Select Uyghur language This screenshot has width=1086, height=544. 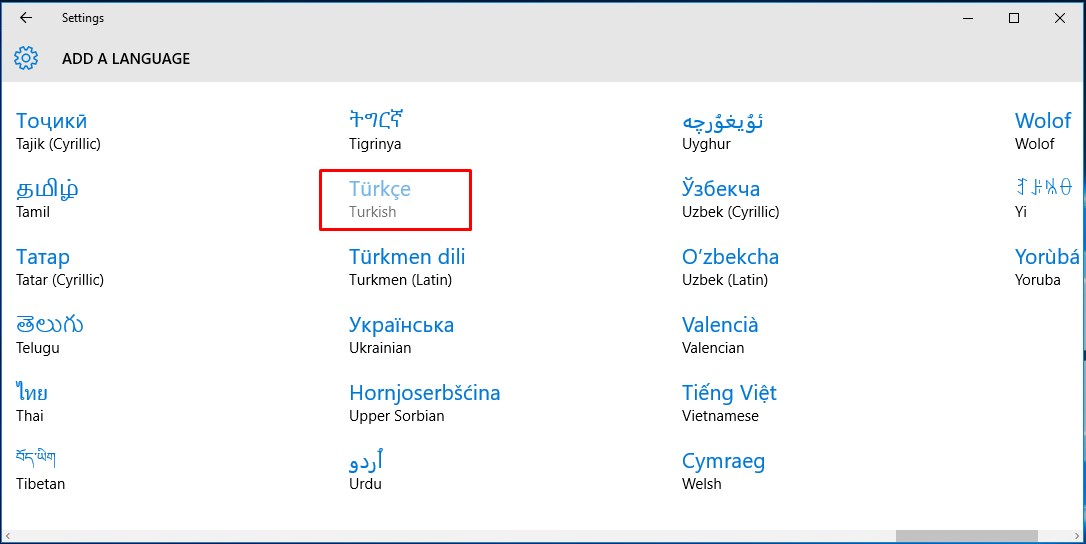click(x=723, y=131)
